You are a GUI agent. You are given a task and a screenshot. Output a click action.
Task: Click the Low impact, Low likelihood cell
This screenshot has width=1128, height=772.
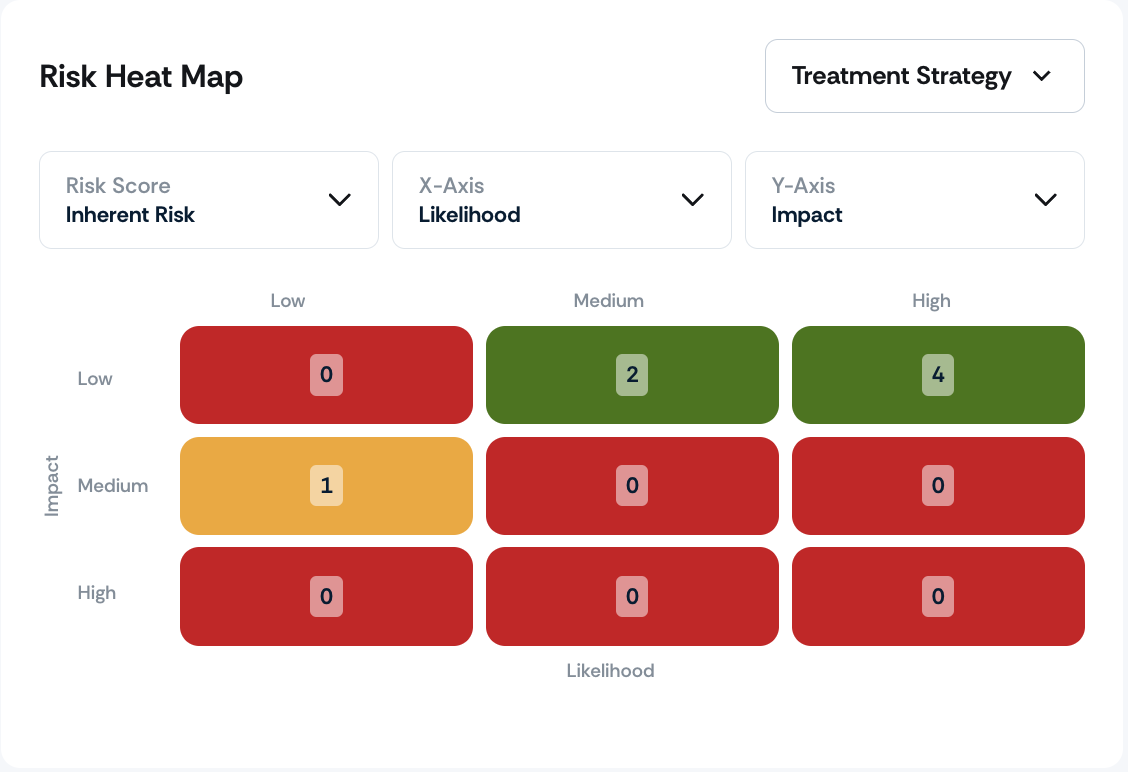tap(327, 375)
